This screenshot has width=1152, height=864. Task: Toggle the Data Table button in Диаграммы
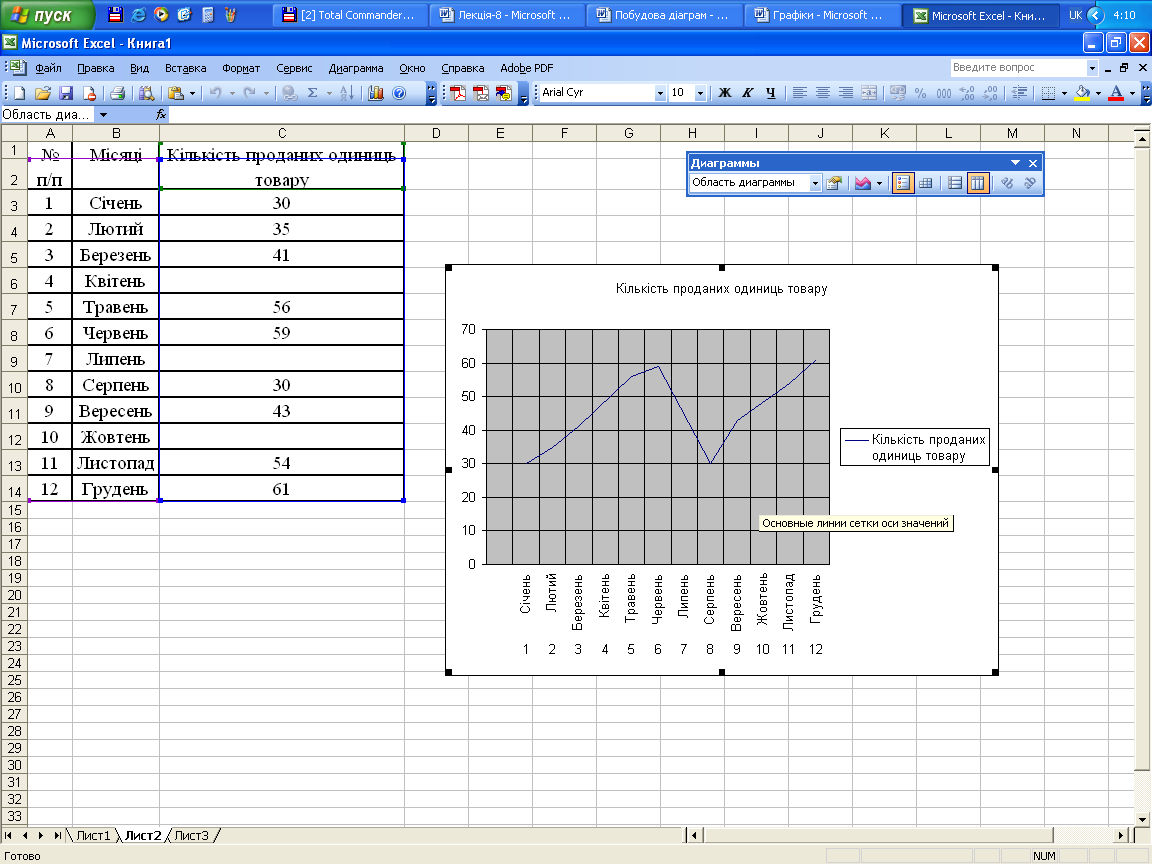(x=926, y=183)
